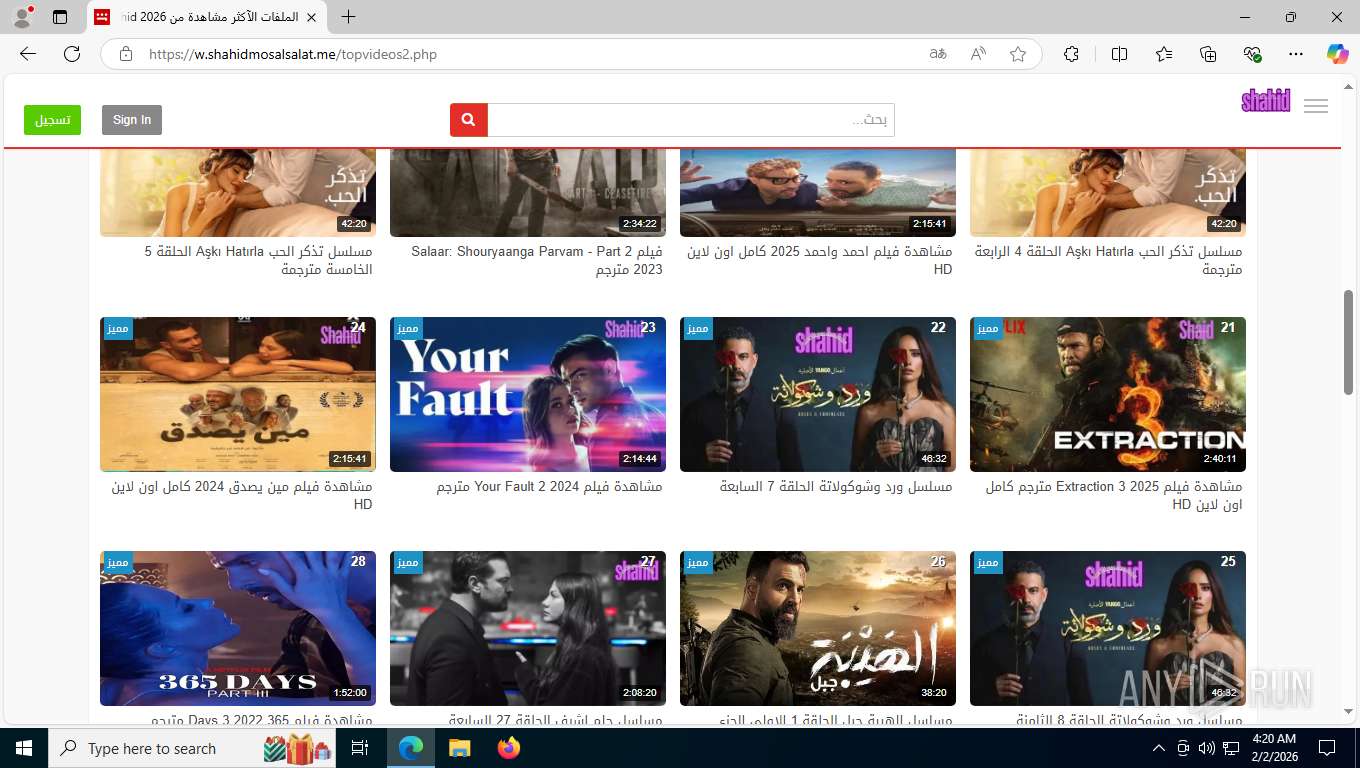This screenshot has width=1360, height=768.
Task: Open مين يصدق thumbnail numbered 24
Action: pyautogui.click(x=238, y=394)
